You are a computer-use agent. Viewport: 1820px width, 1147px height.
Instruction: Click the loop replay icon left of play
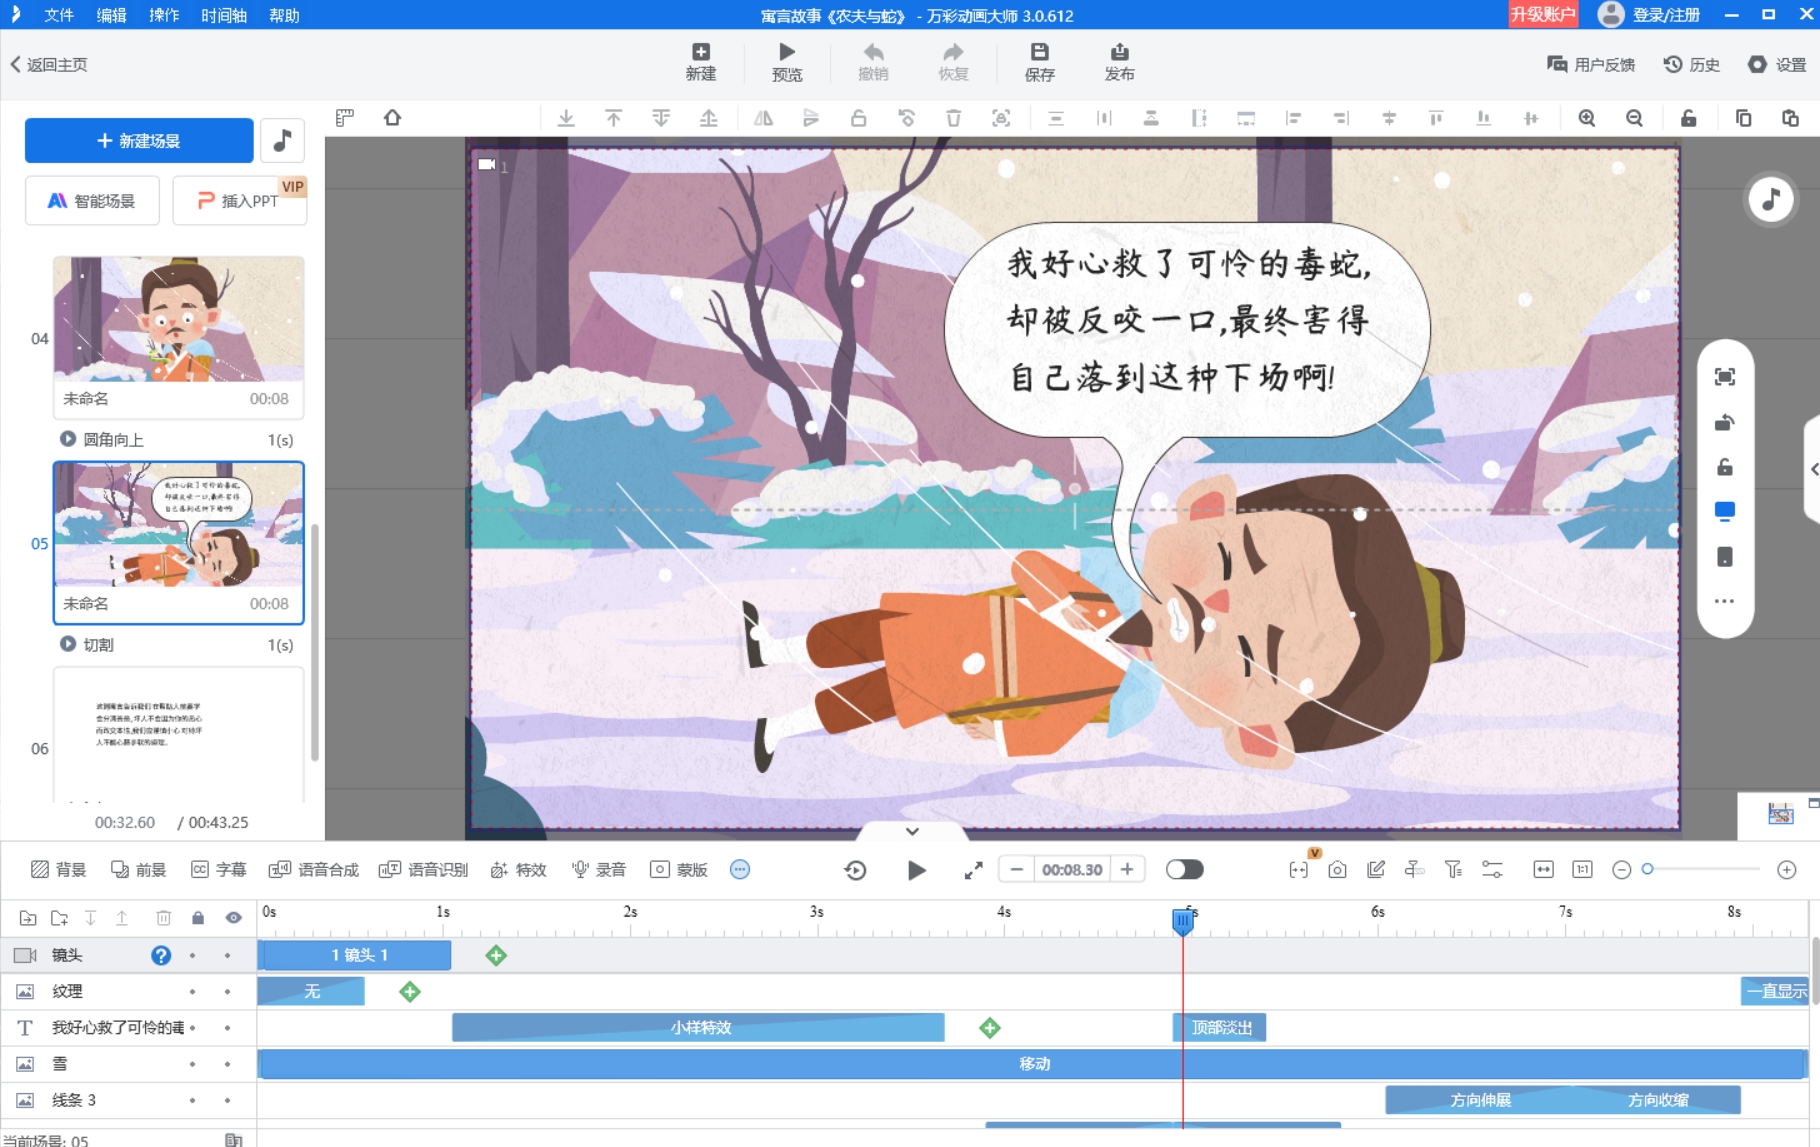855,870
